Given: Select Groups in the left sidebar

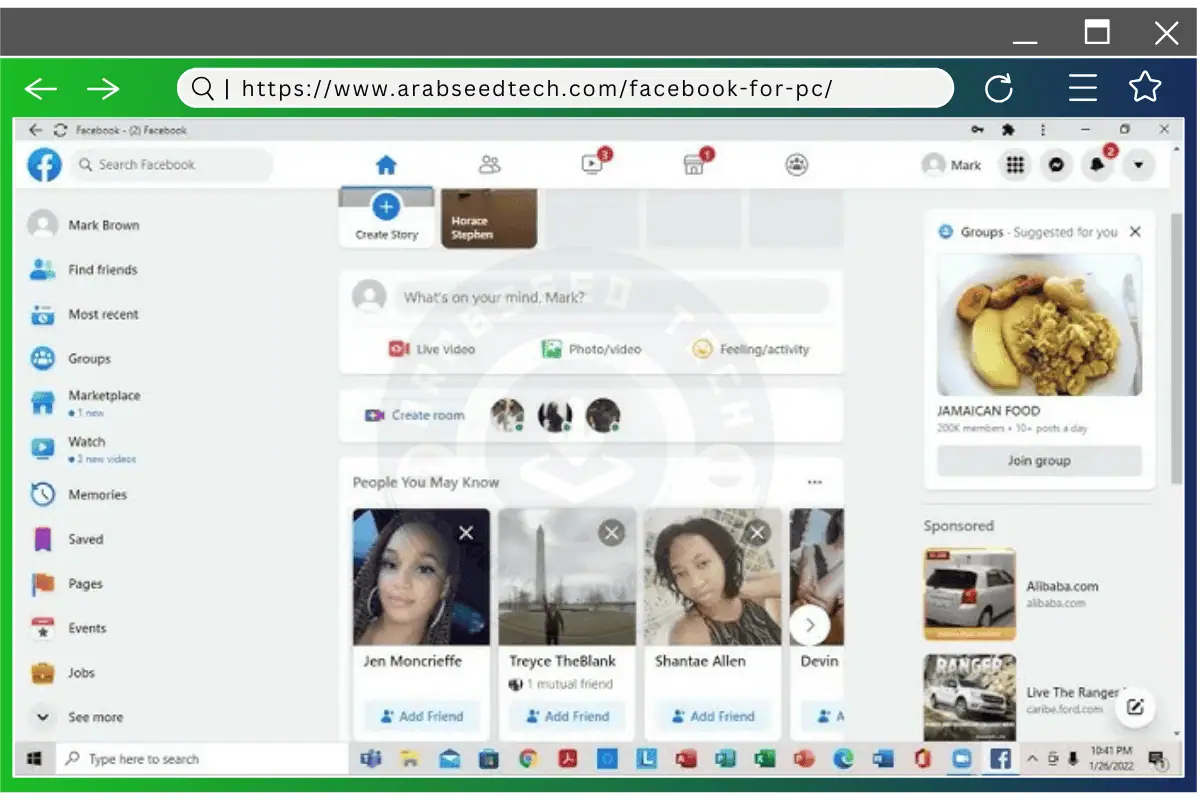Looking at the screenshot, I should click(90, 358).
